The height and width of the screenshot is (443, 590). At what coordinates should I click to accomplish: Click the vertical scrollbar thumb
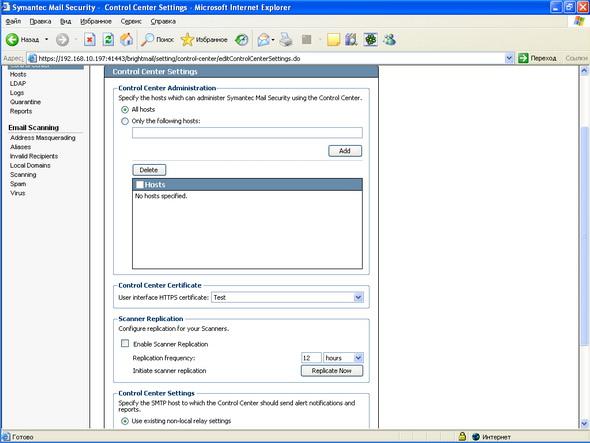point(584,236)
